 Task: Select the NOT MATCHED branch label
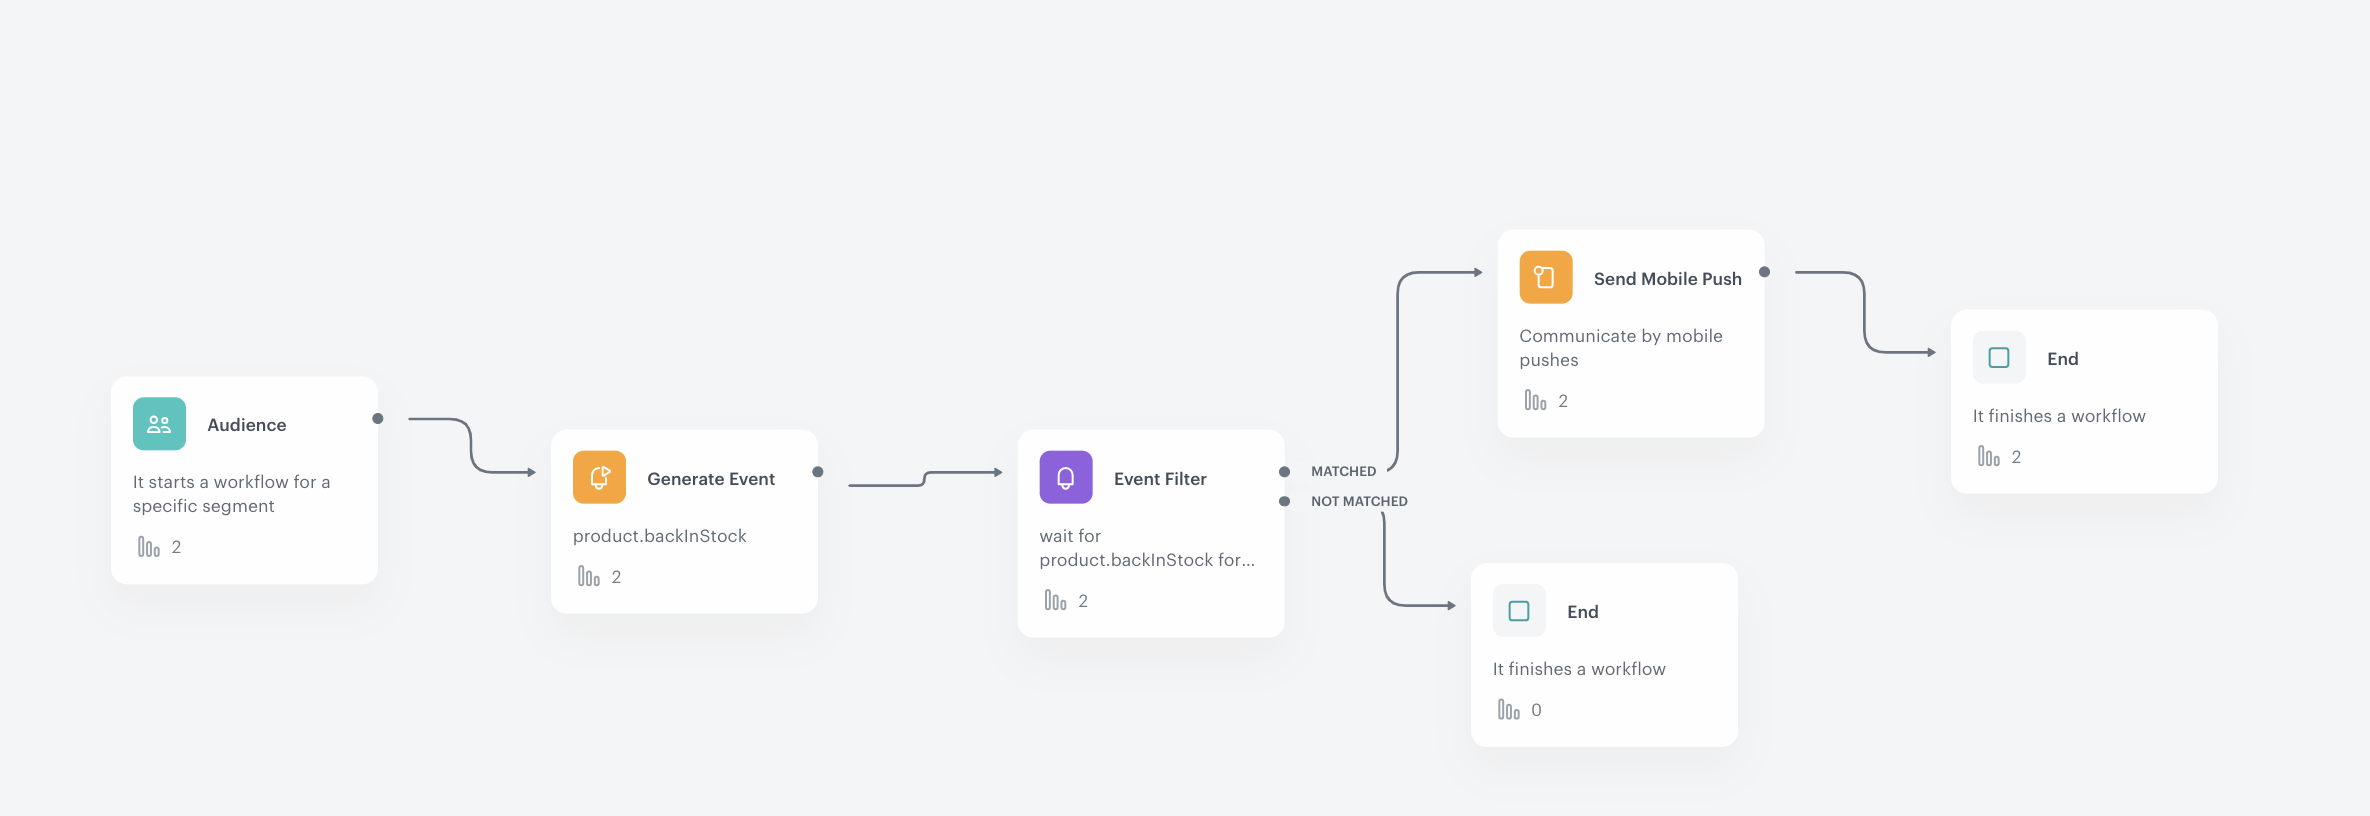tap(1358, 500)
